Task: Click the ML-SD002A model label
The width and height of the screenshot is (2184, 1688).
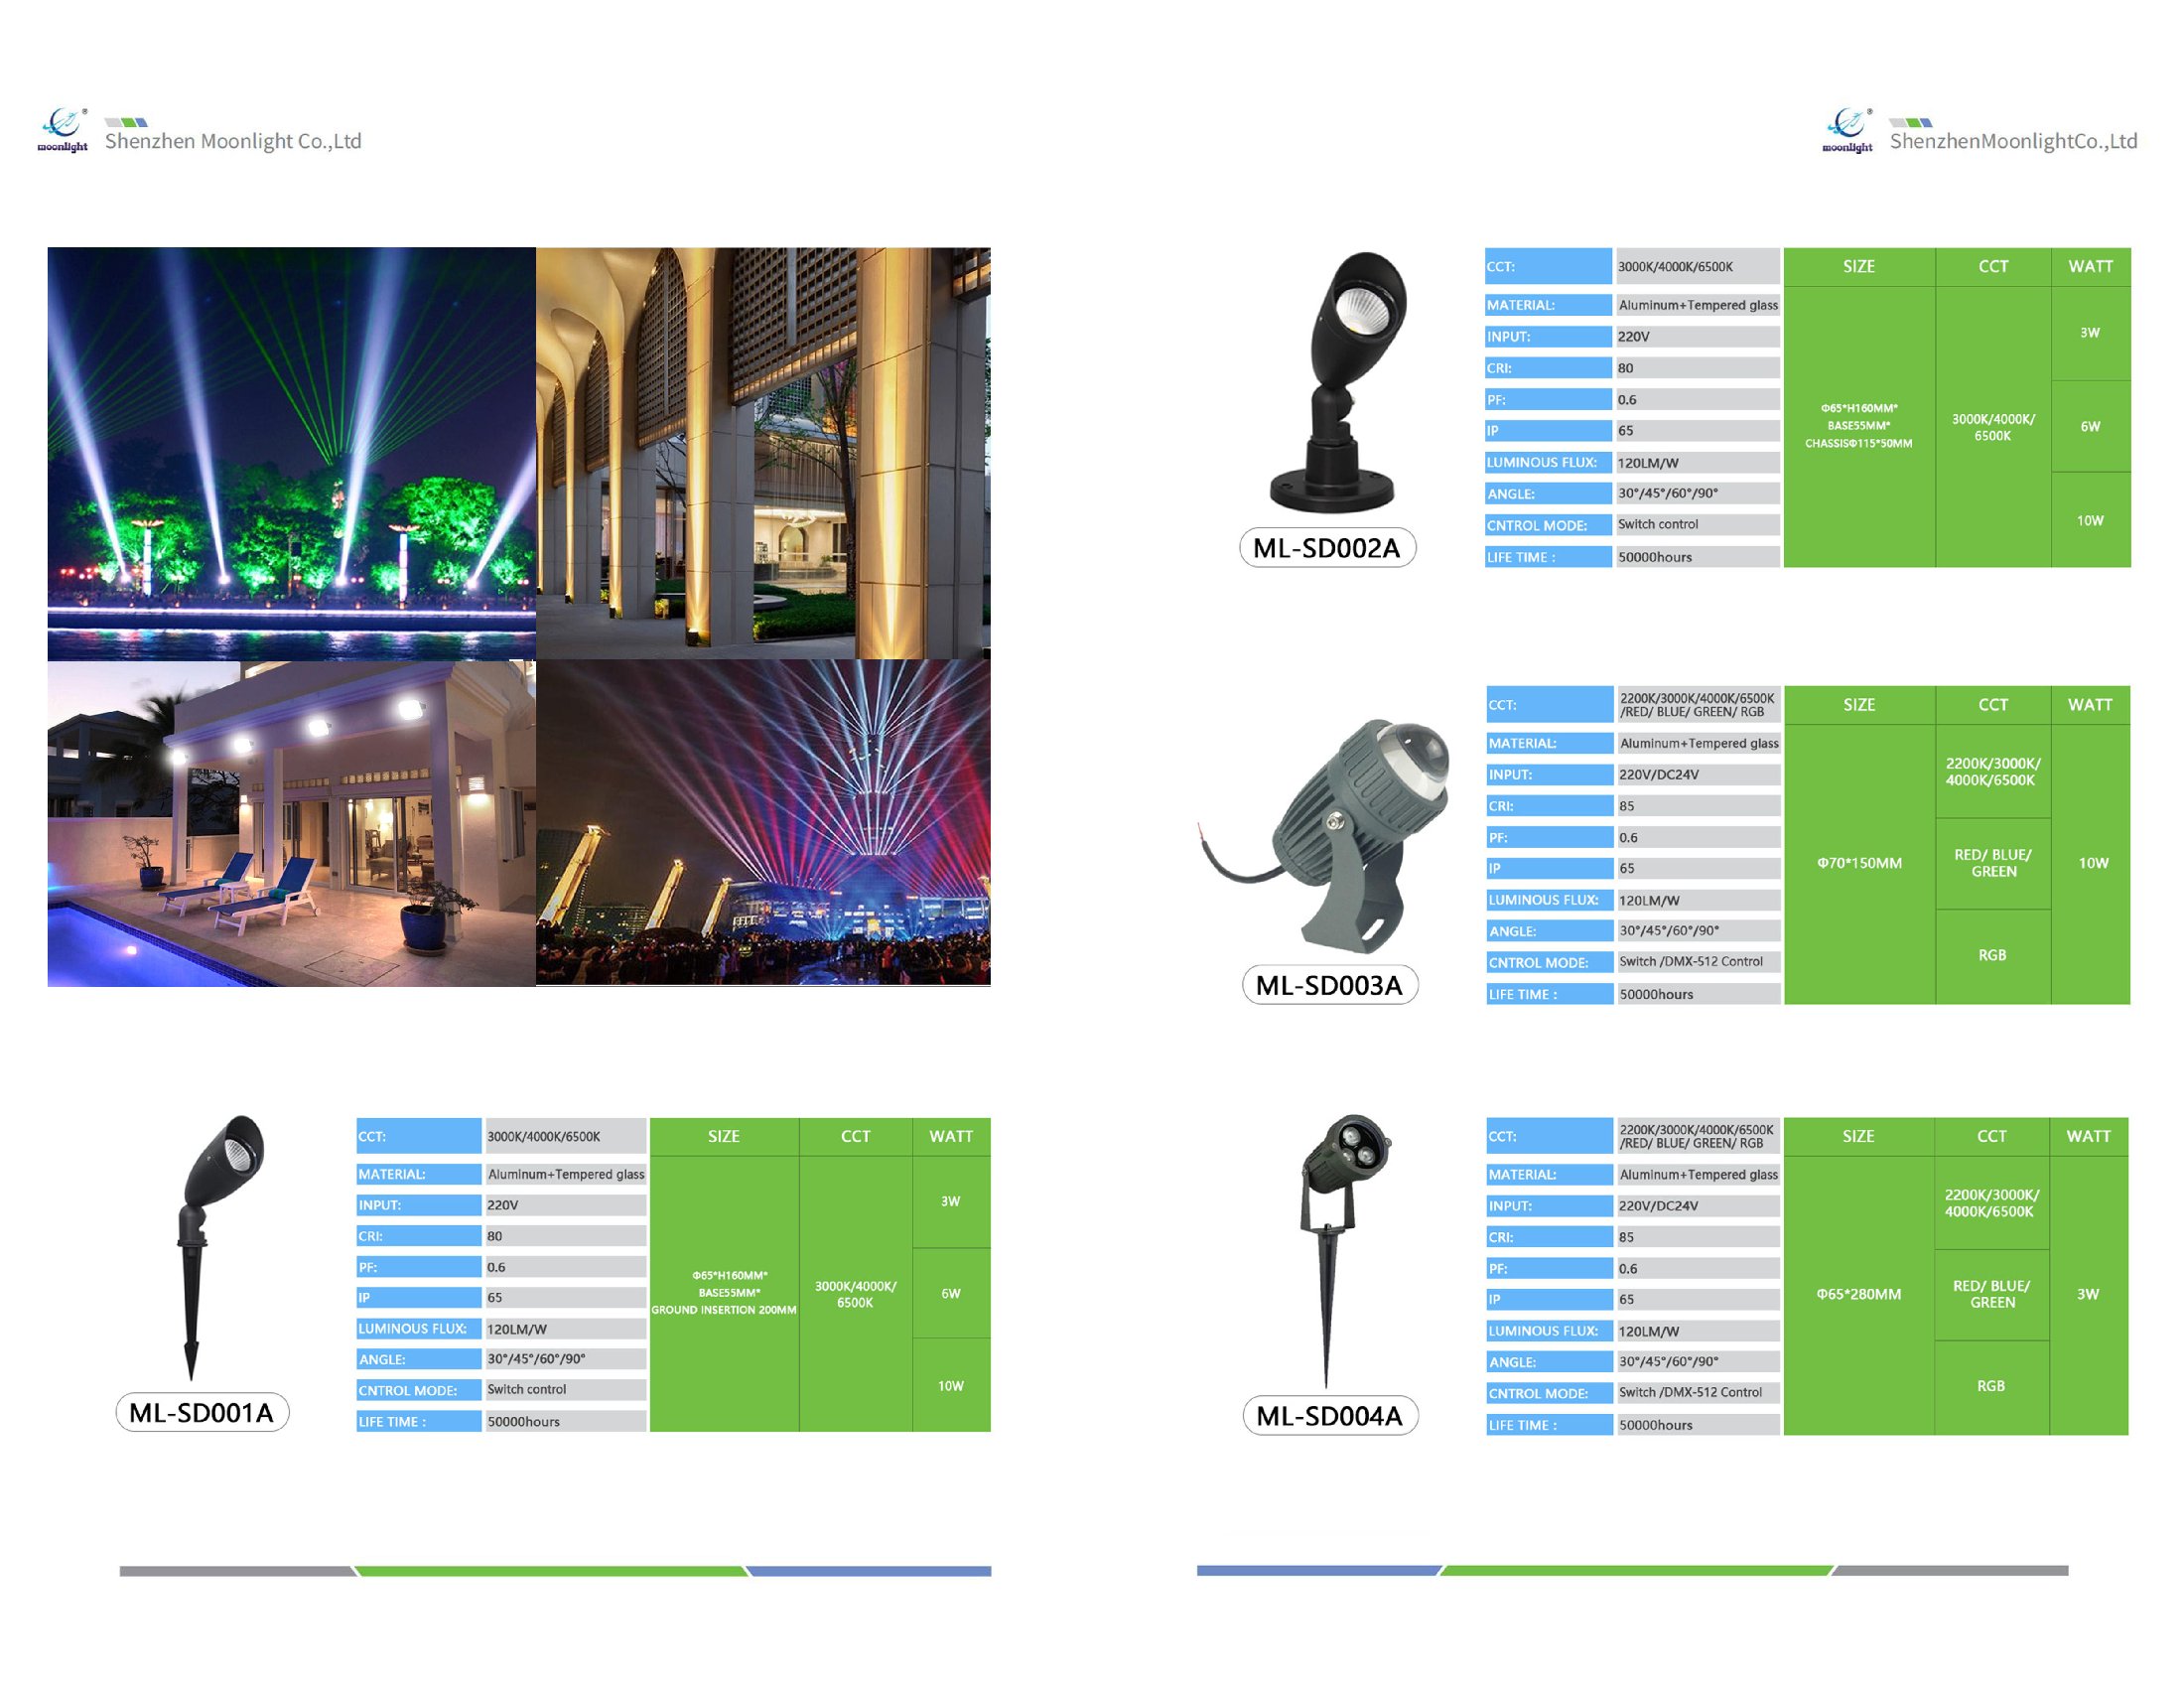Action: tap(1327, 548)
